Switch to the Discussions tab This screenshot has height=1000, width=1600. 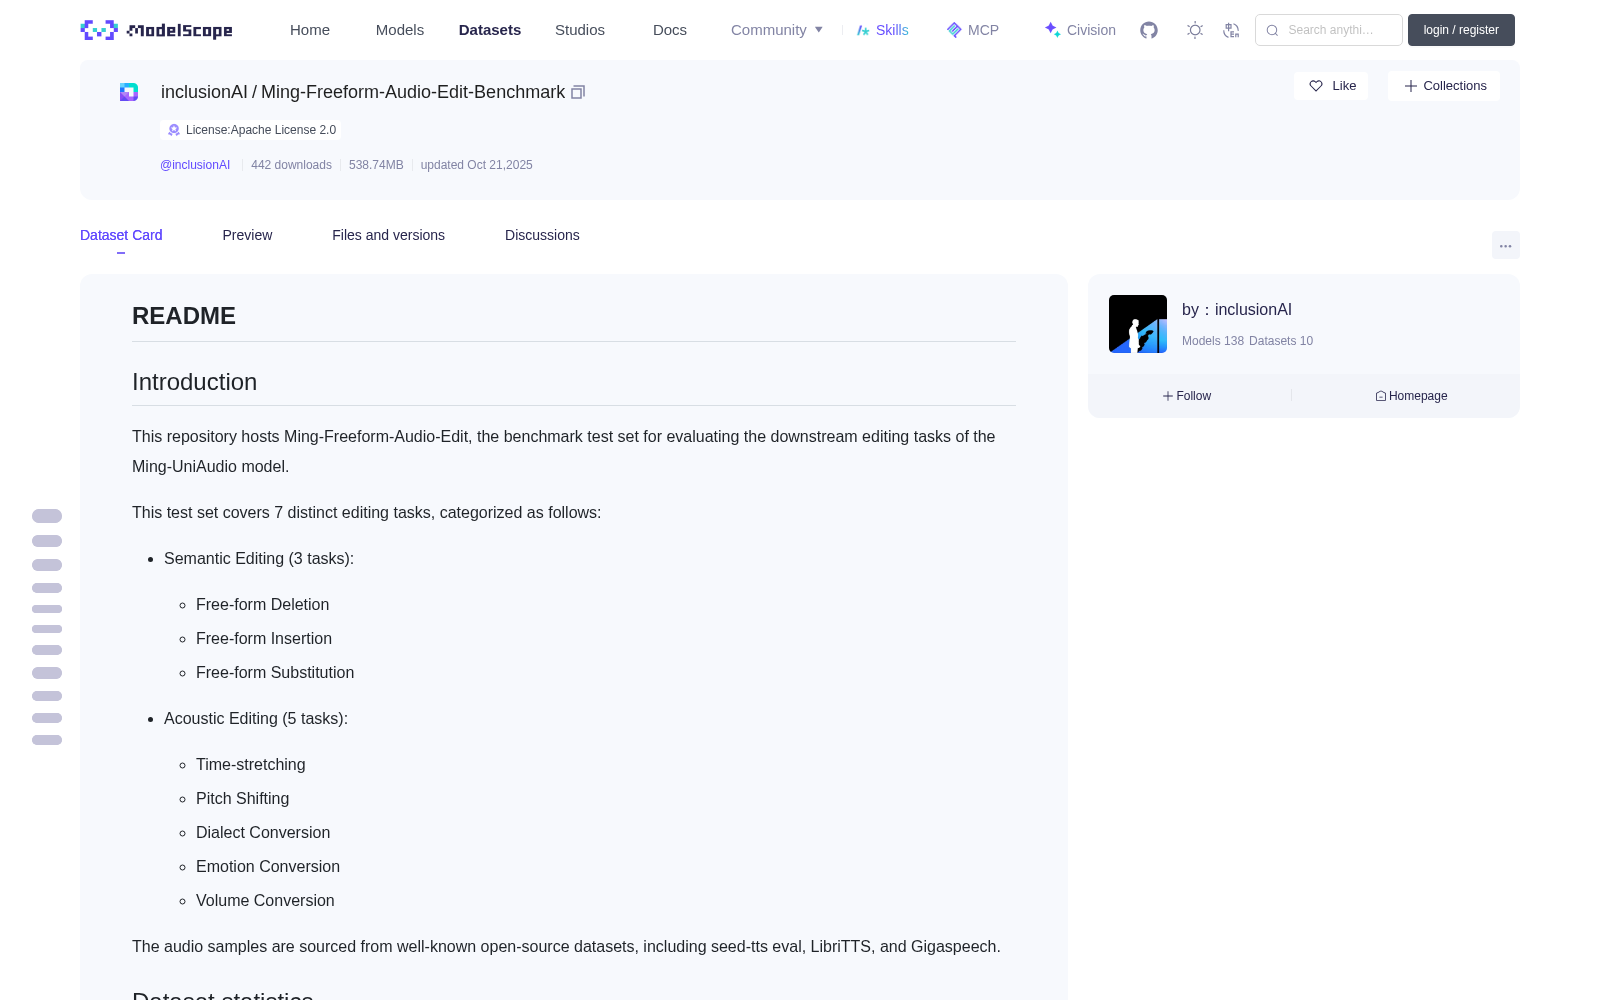(x=542, y=235)
